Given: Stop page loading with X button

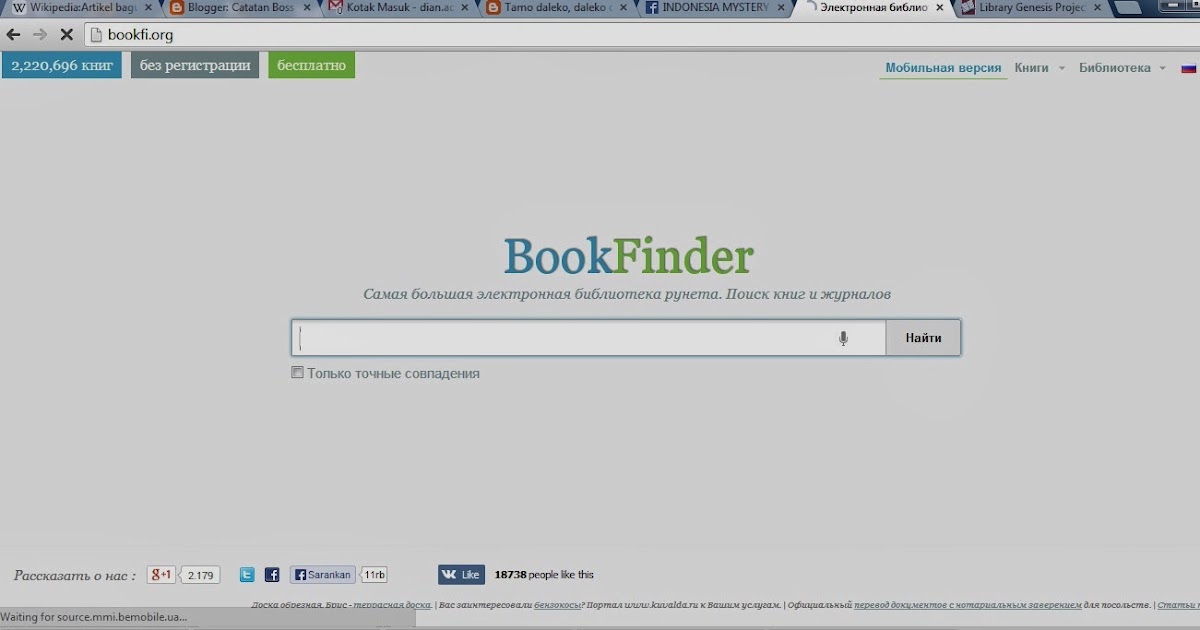Looking at the screenshot, I should point(66,34).
